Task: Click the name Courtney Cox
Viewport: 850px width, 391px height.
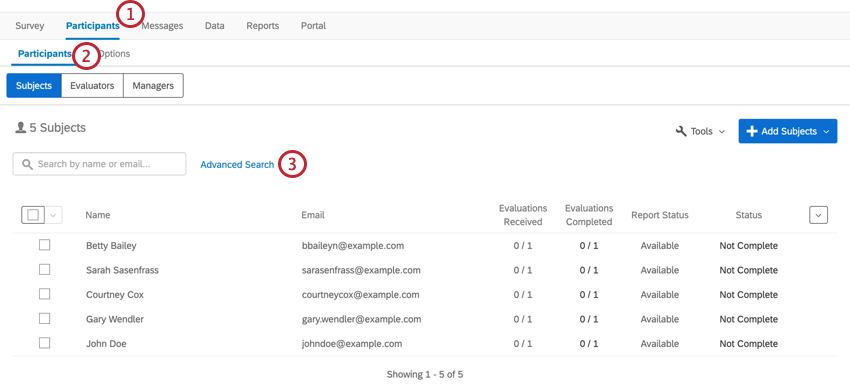Action: point(115,294)
